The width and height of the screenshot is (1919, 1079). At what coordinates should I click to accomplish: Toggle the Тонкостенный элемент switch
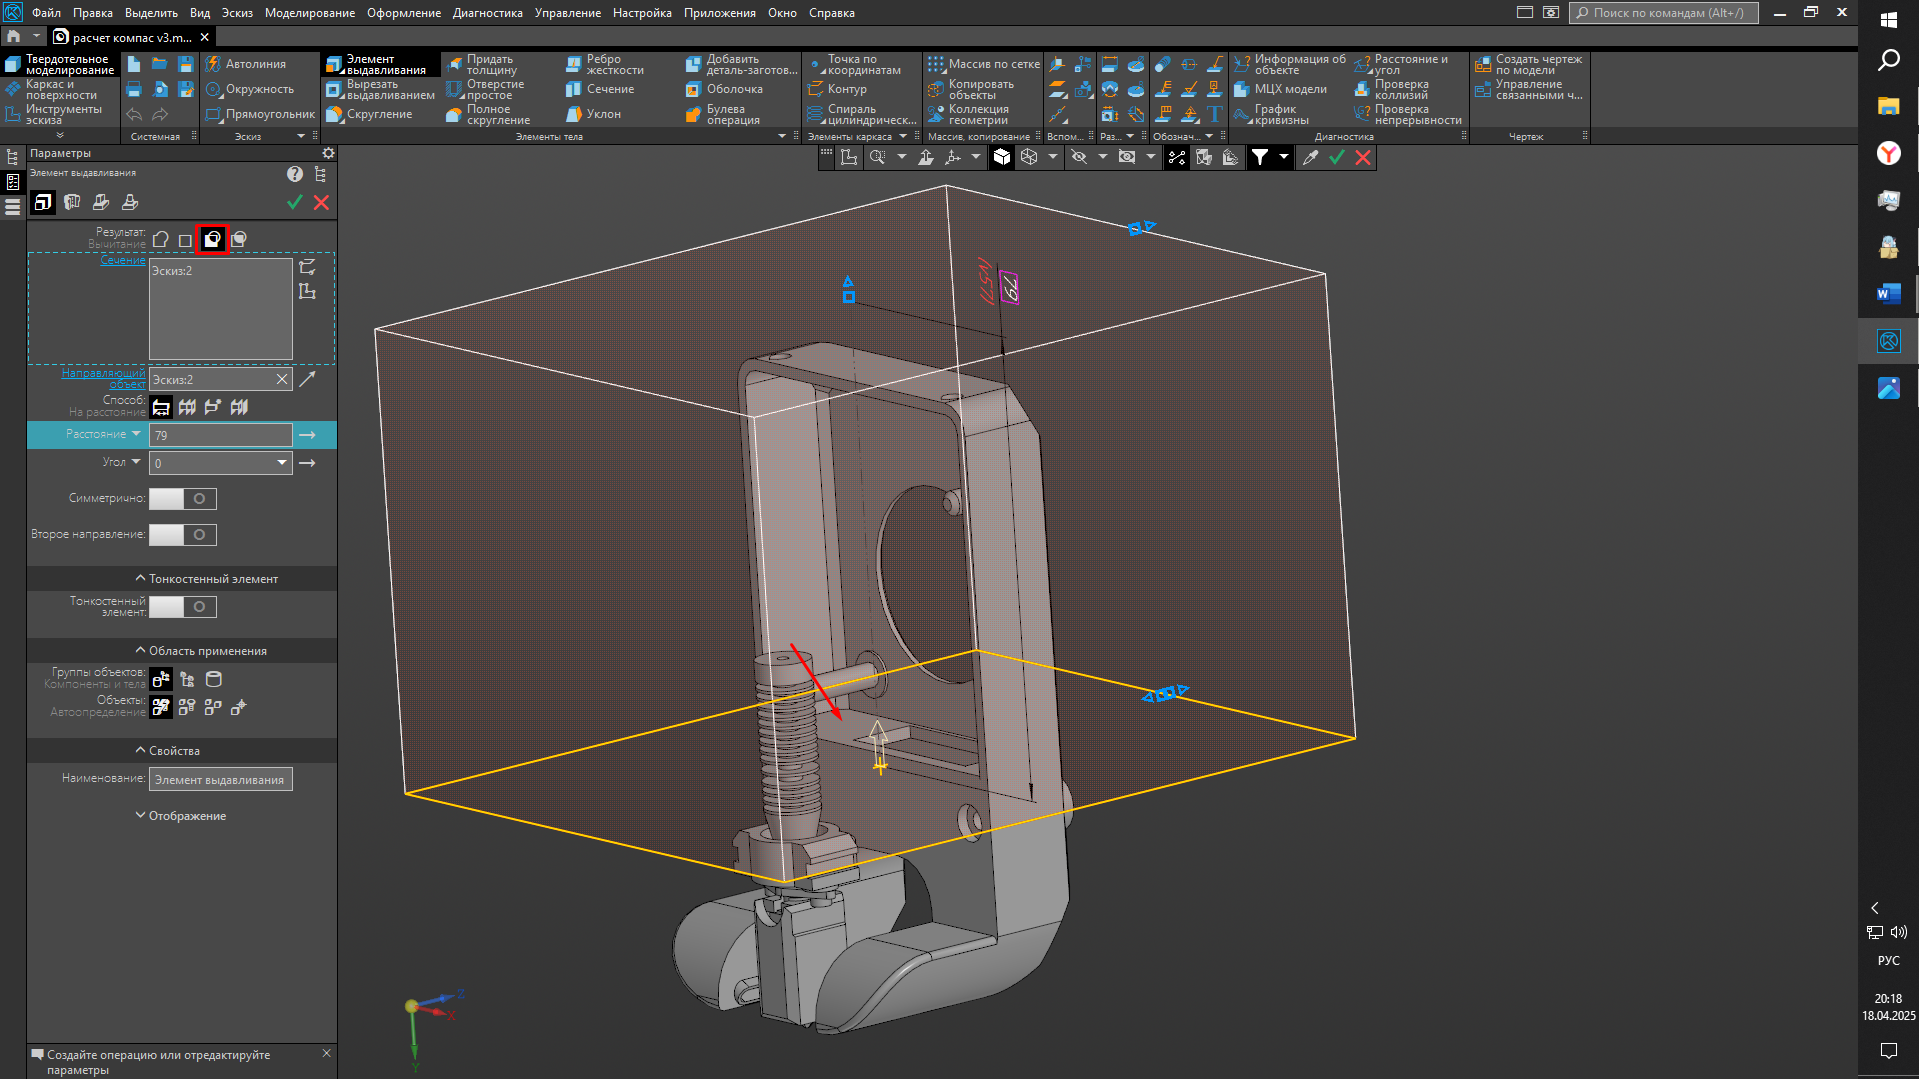(182, 607)
